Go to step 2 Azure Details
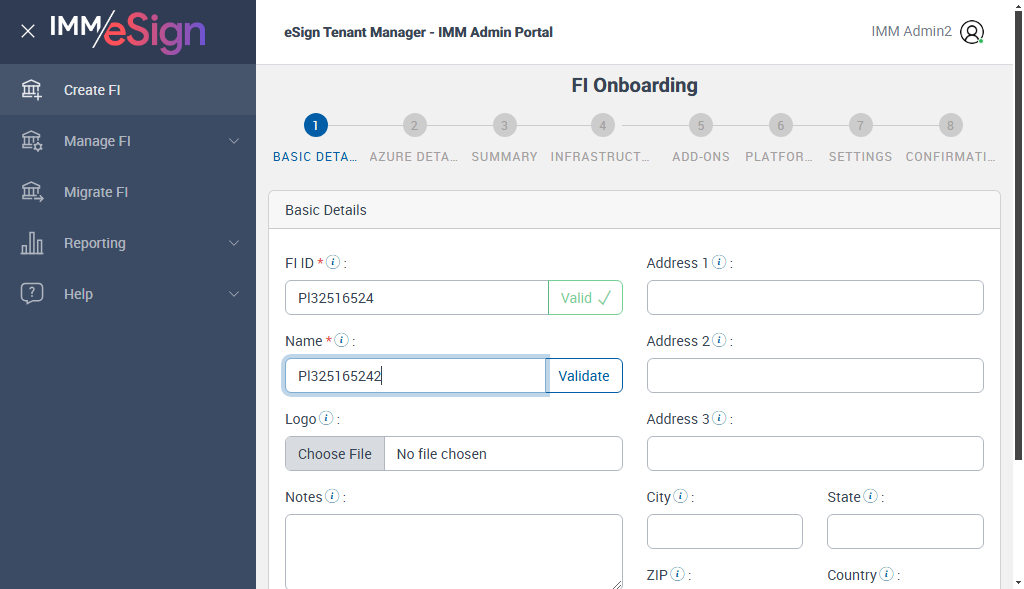This screenshot has width=1024, height=589. (x=413, y=126)
